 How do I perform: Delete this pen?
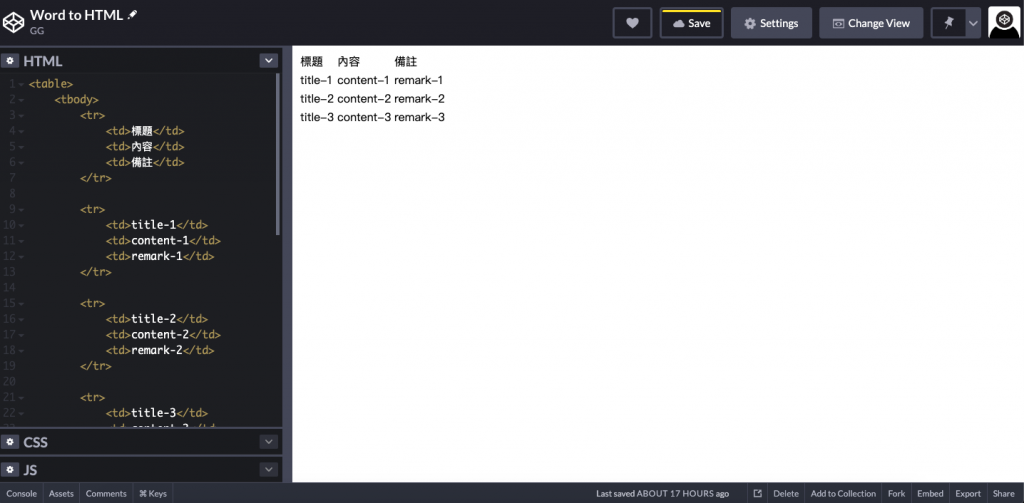786,494
